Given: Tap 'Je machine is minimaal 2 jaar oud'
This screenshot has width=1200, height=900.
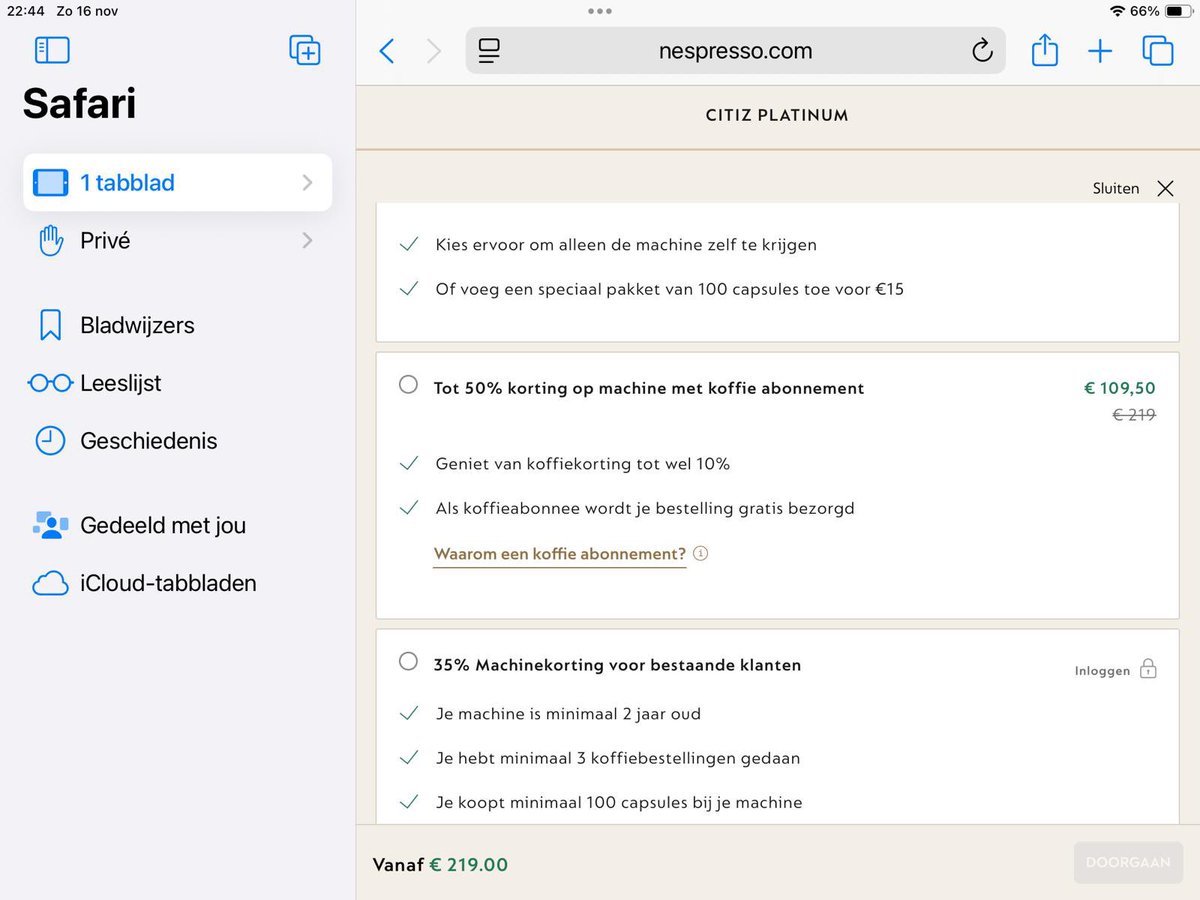Looking at the screenshot, I should coord(568,714).
